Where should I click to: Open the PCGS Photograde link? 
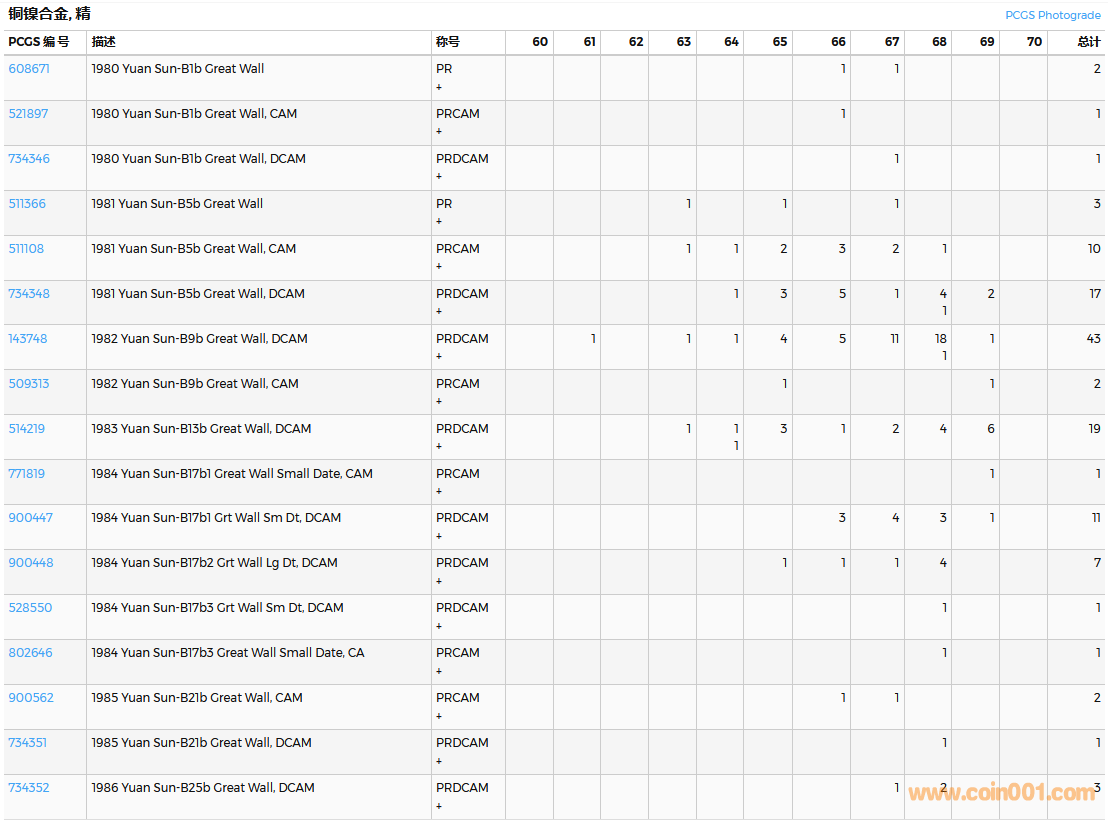pyautogui.click(x=1052, y=15)
